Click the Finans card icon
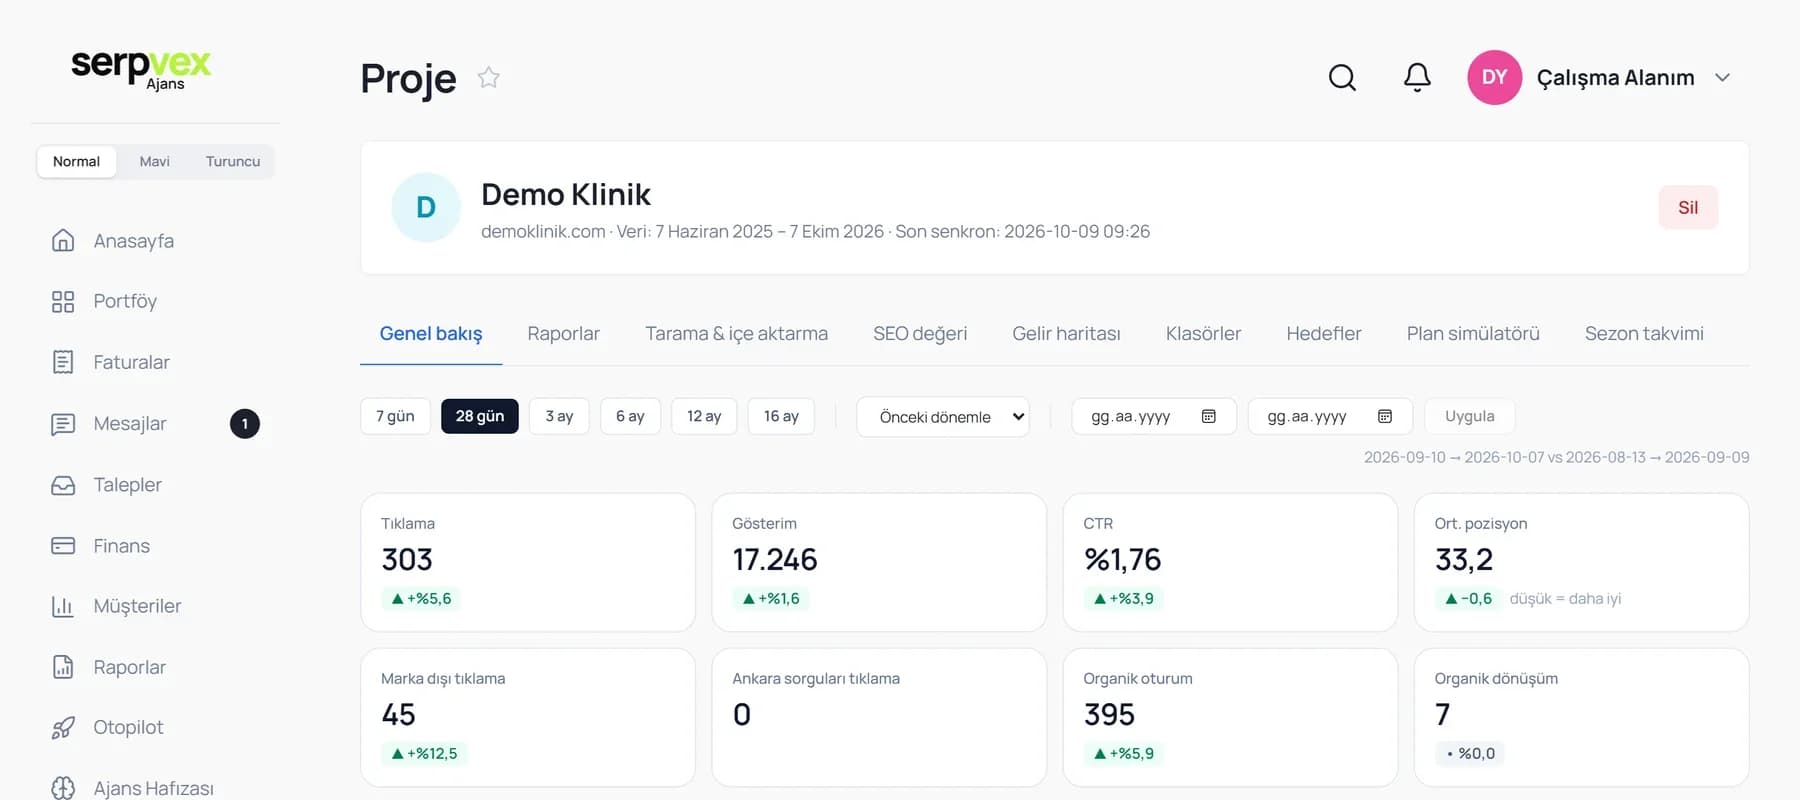Image resolution: width=1800 pixels, height=800 pixels. [63, 546]
